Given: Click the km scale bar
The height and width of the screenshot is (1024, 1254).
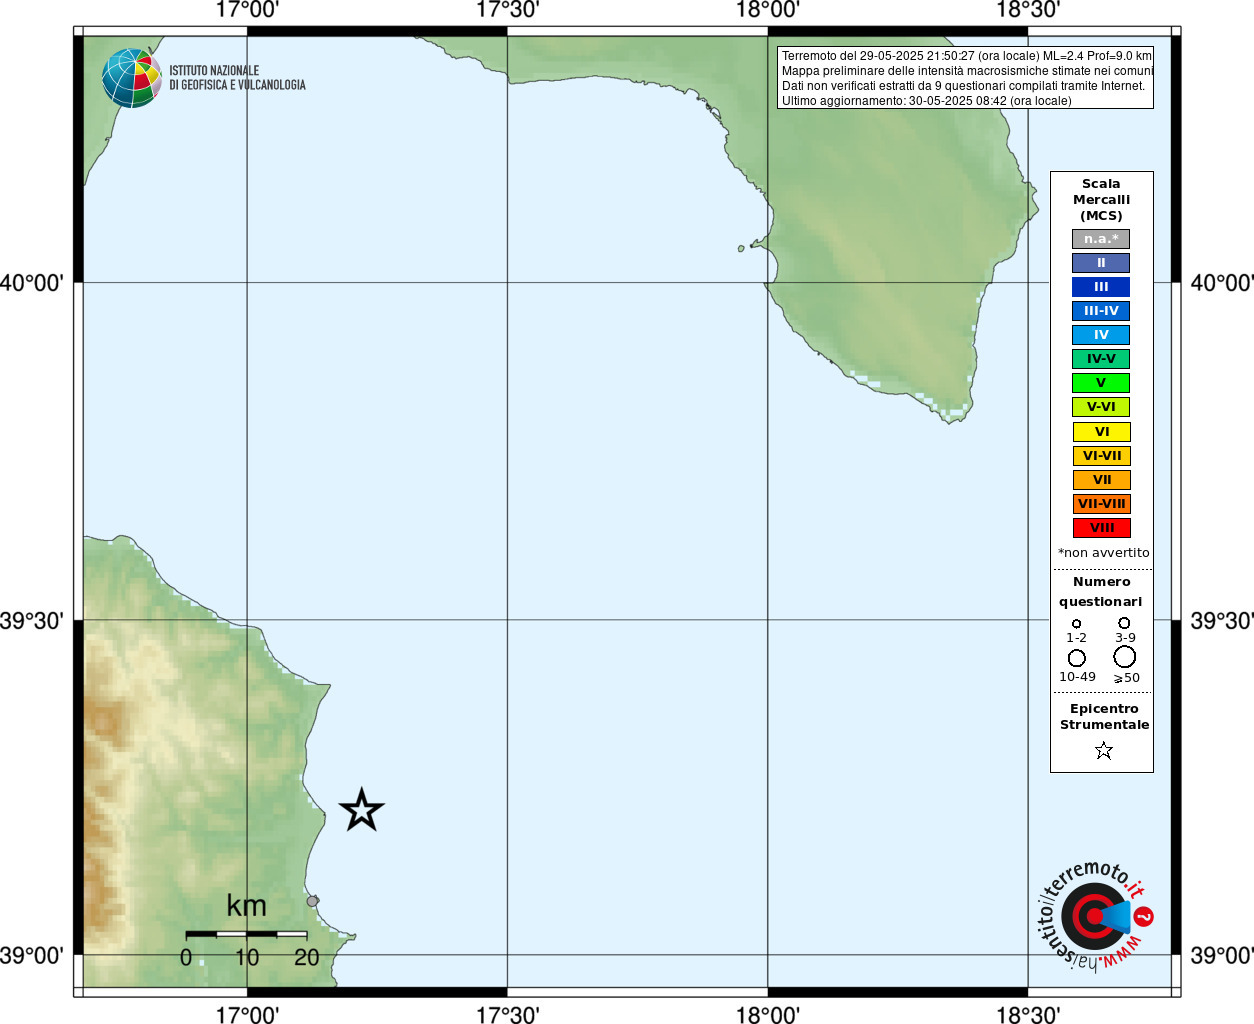Looking at the screenshot, I should (x=246, y=934).
